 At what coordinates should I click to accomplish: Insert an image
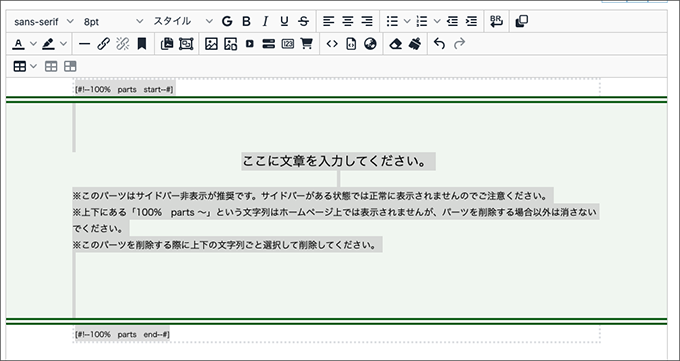click(211, 44)
